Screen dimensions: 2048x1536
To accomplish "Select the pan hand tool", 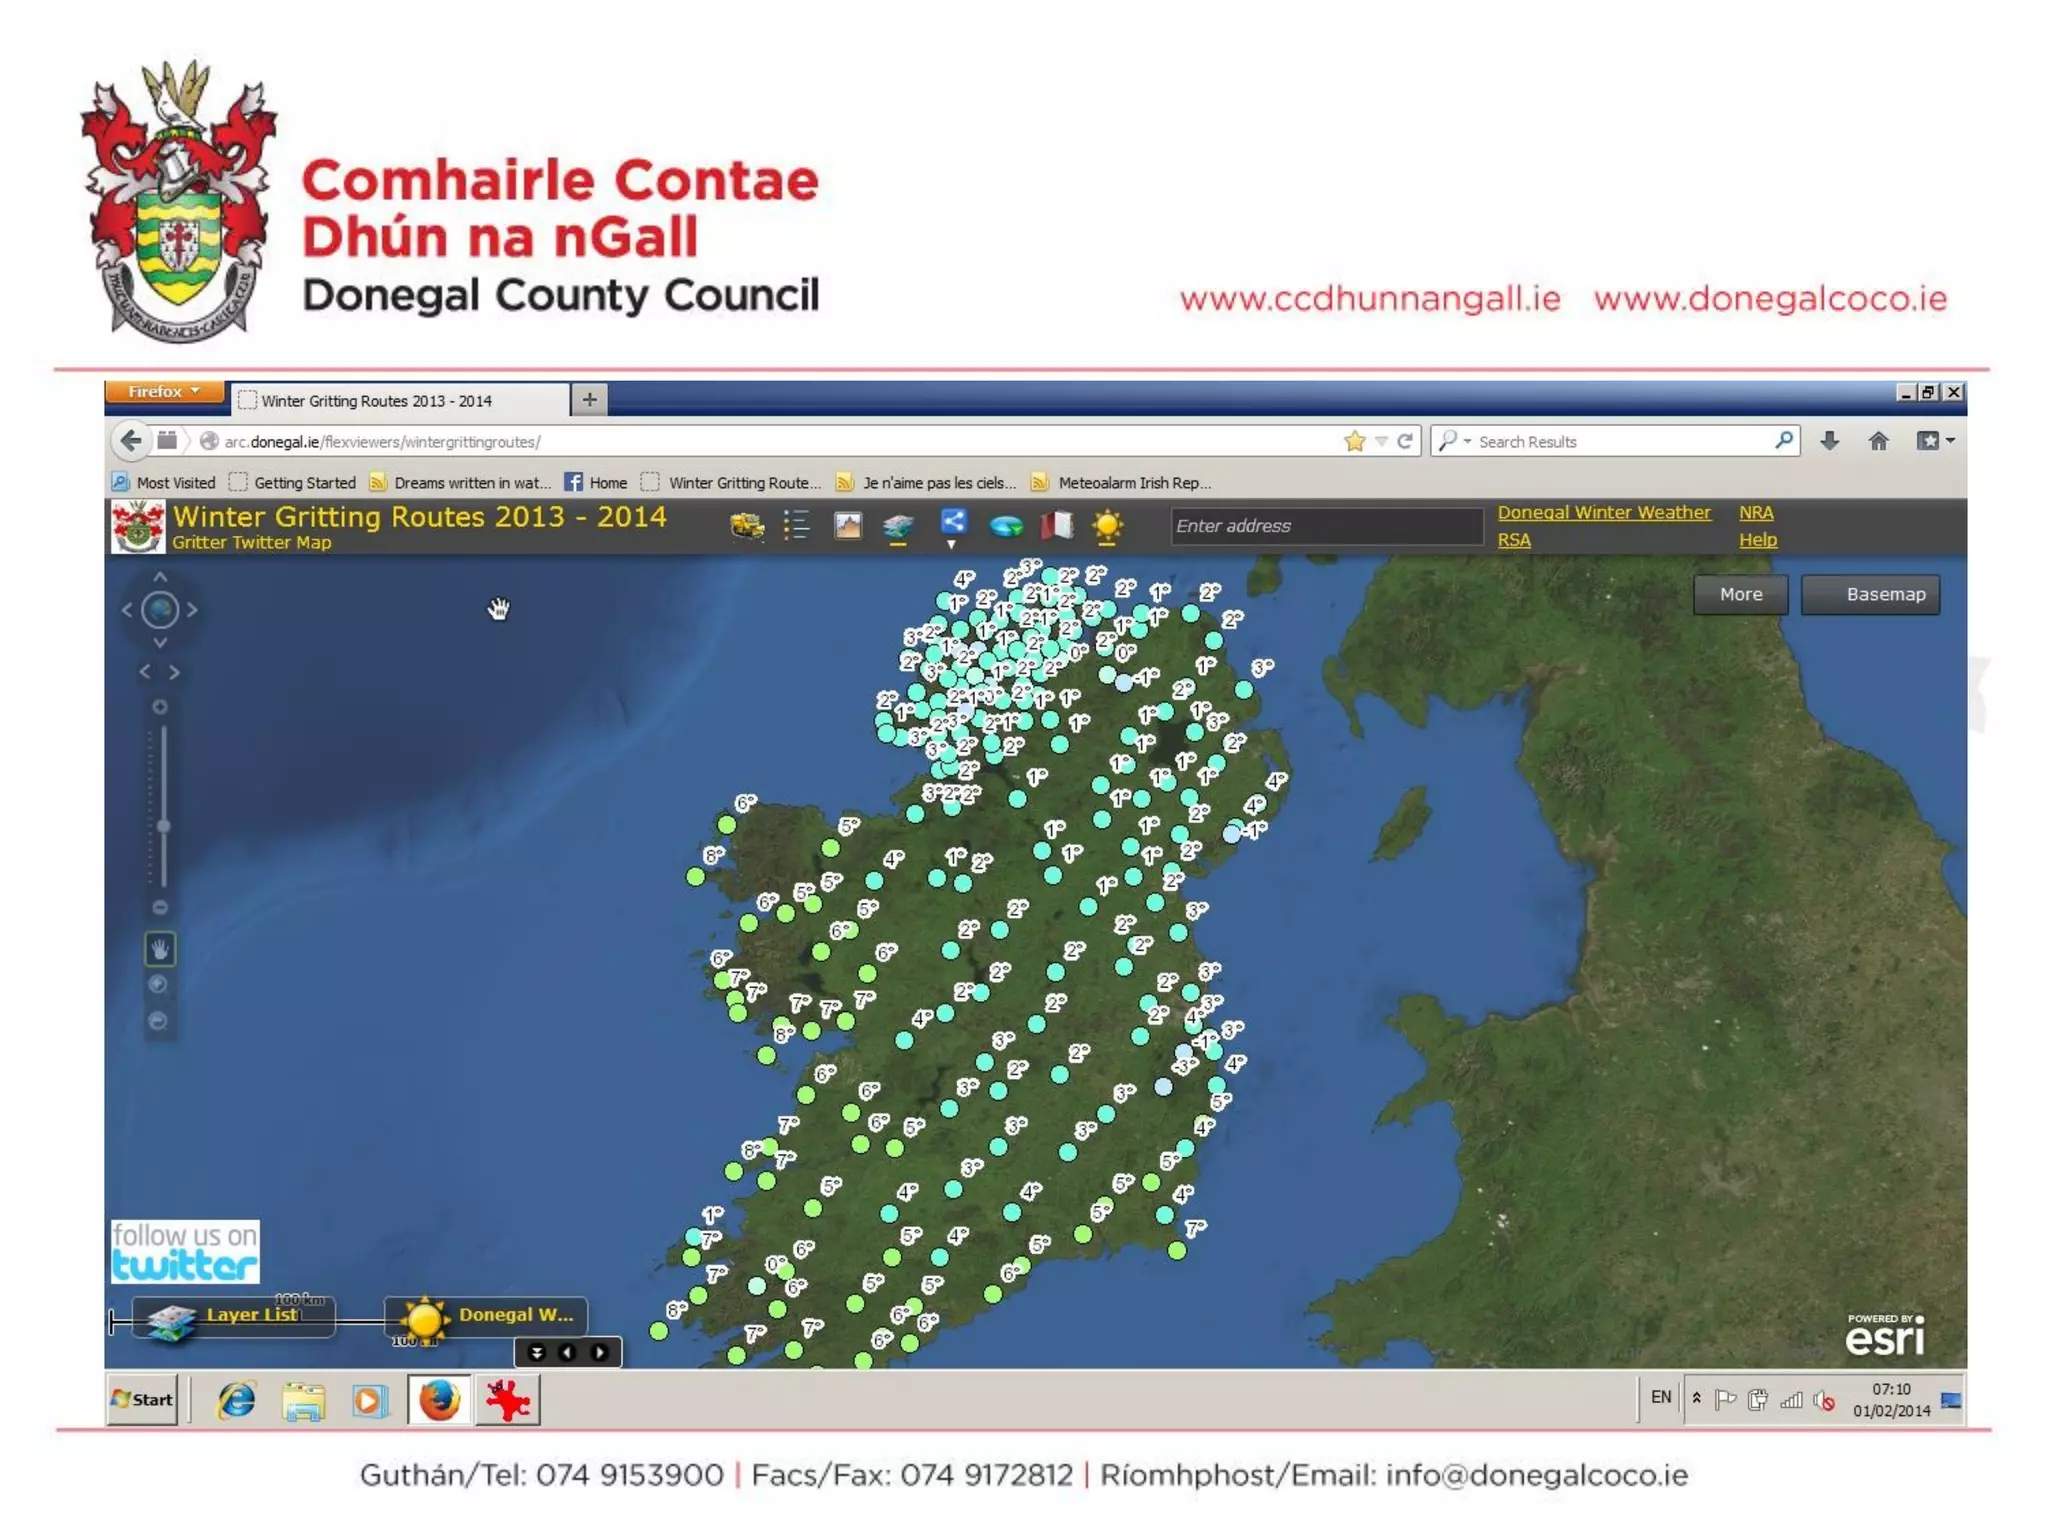I will 160,949.
